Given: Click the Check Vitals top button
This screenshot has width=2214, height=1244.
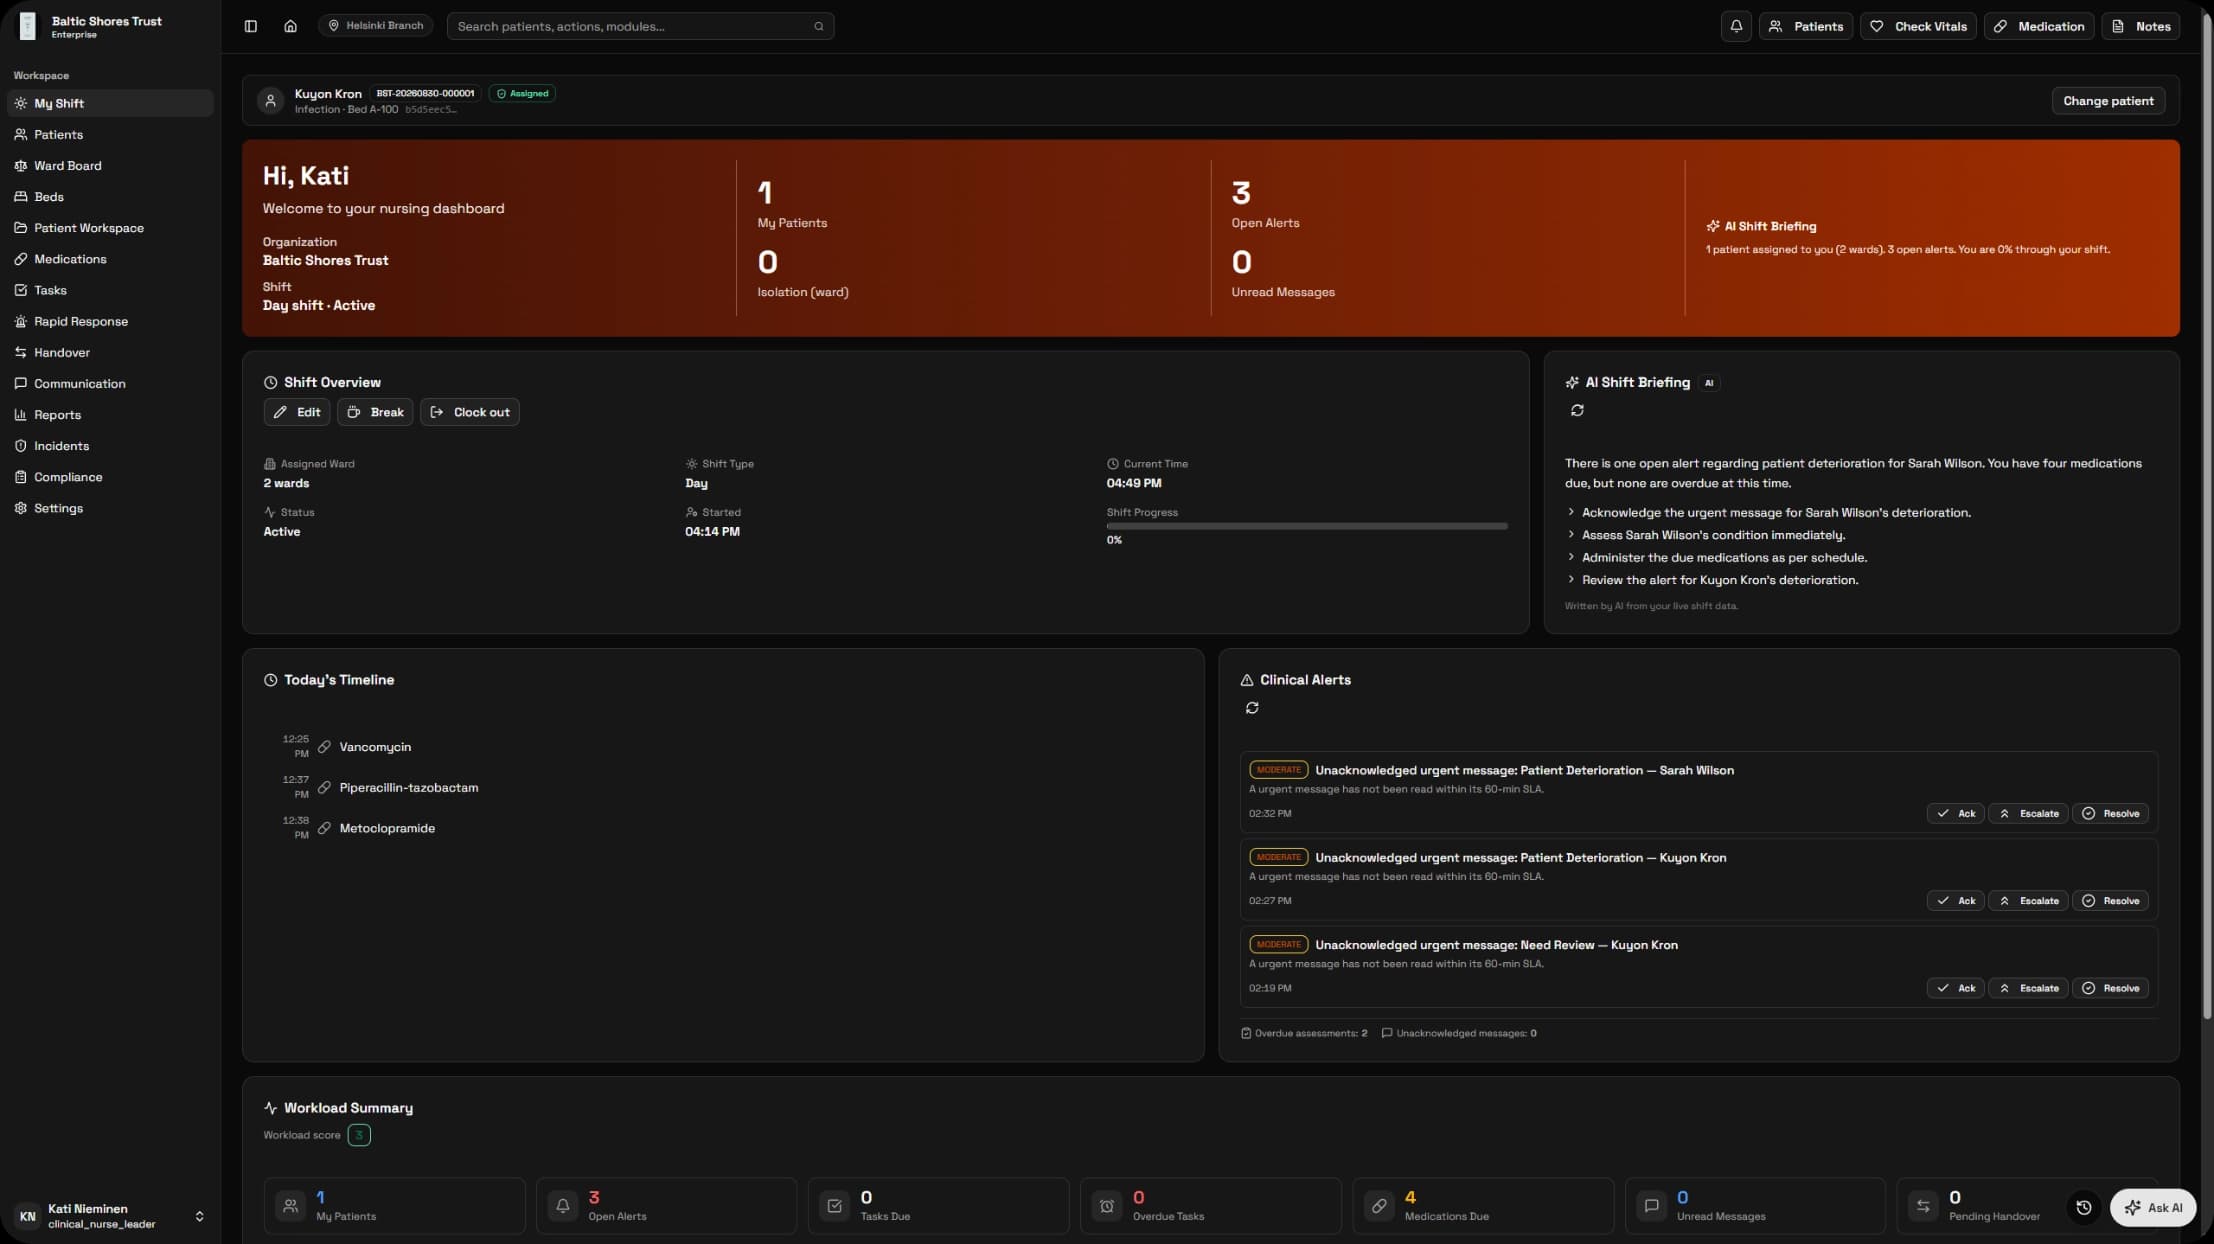Looking at the screenshot, I should coord(1918,26).
